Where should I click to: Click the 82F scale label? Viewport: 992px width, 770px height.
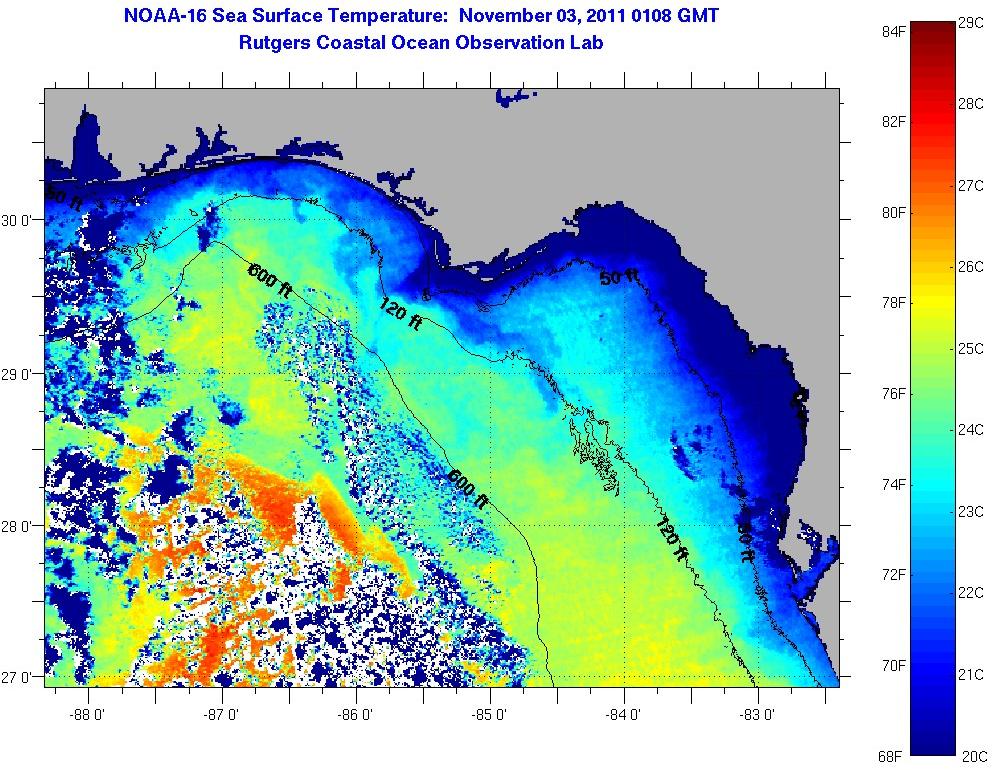pos(893,121)
